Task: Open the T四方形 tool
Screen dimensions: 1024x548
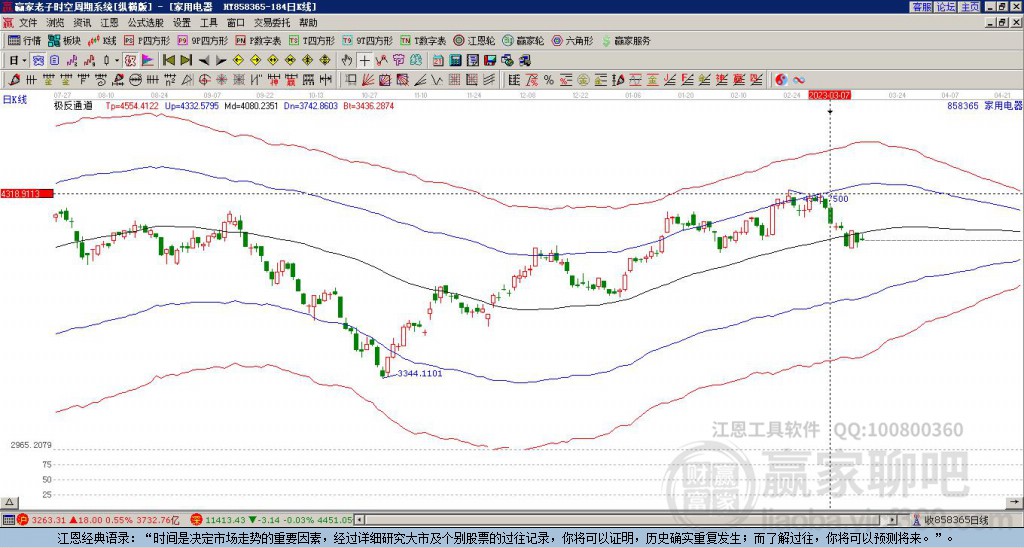Action: coord(312,40)
